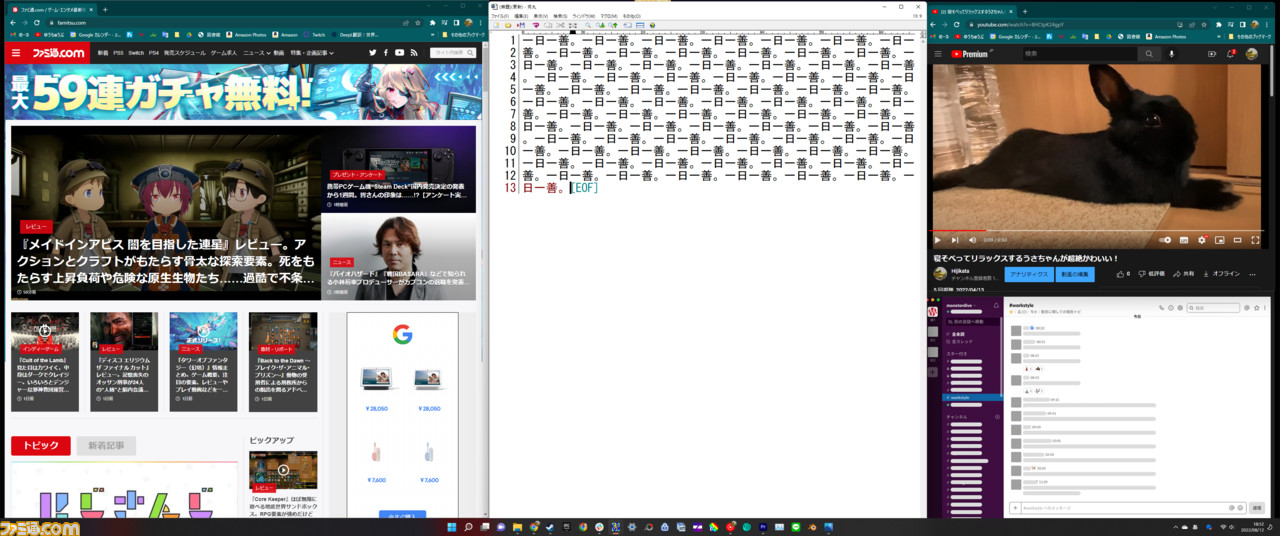This screenshot has width=1280, height=536.
Task: Open the 発売スケジュール link in Famitsu nav
Action: click(185, 52)
